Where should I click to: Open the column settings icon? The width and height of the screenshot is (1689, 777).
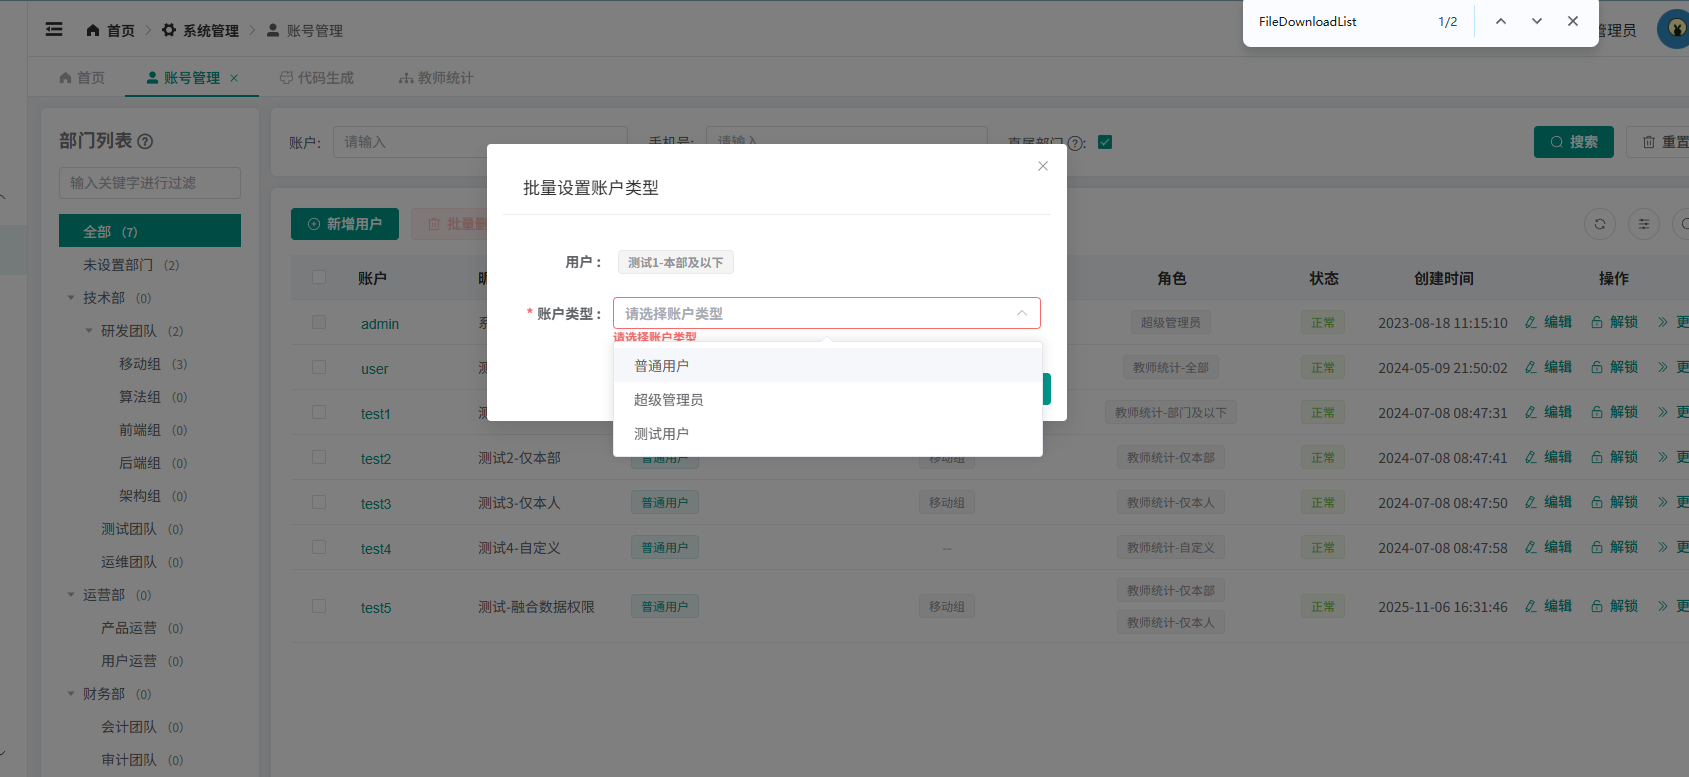1643,224
